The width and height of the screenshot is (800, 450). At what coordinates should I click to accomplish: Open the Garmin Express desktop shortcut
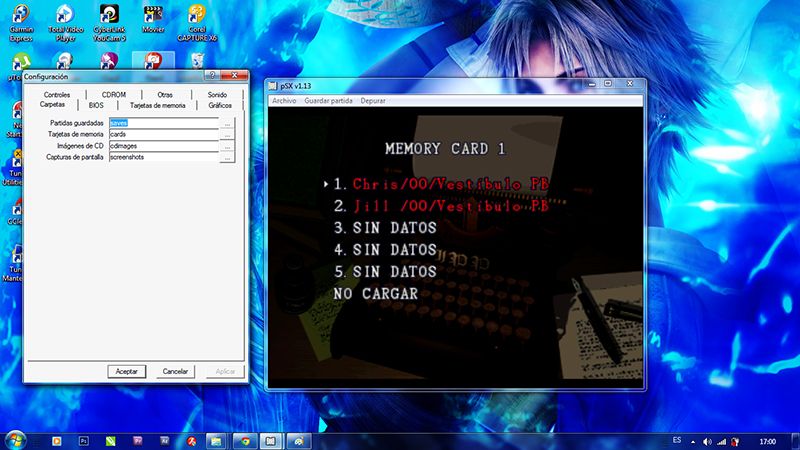coord(21,23)
